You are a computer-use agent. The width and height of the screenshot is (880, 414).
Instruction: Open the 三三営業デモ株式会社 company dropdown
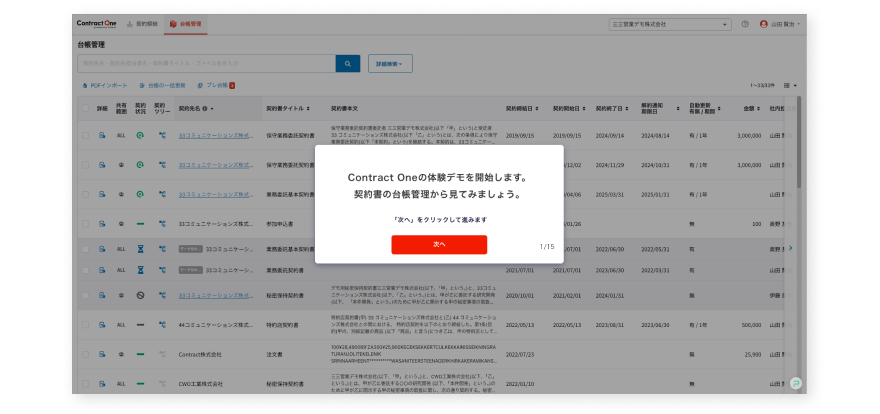pos(670,25)
